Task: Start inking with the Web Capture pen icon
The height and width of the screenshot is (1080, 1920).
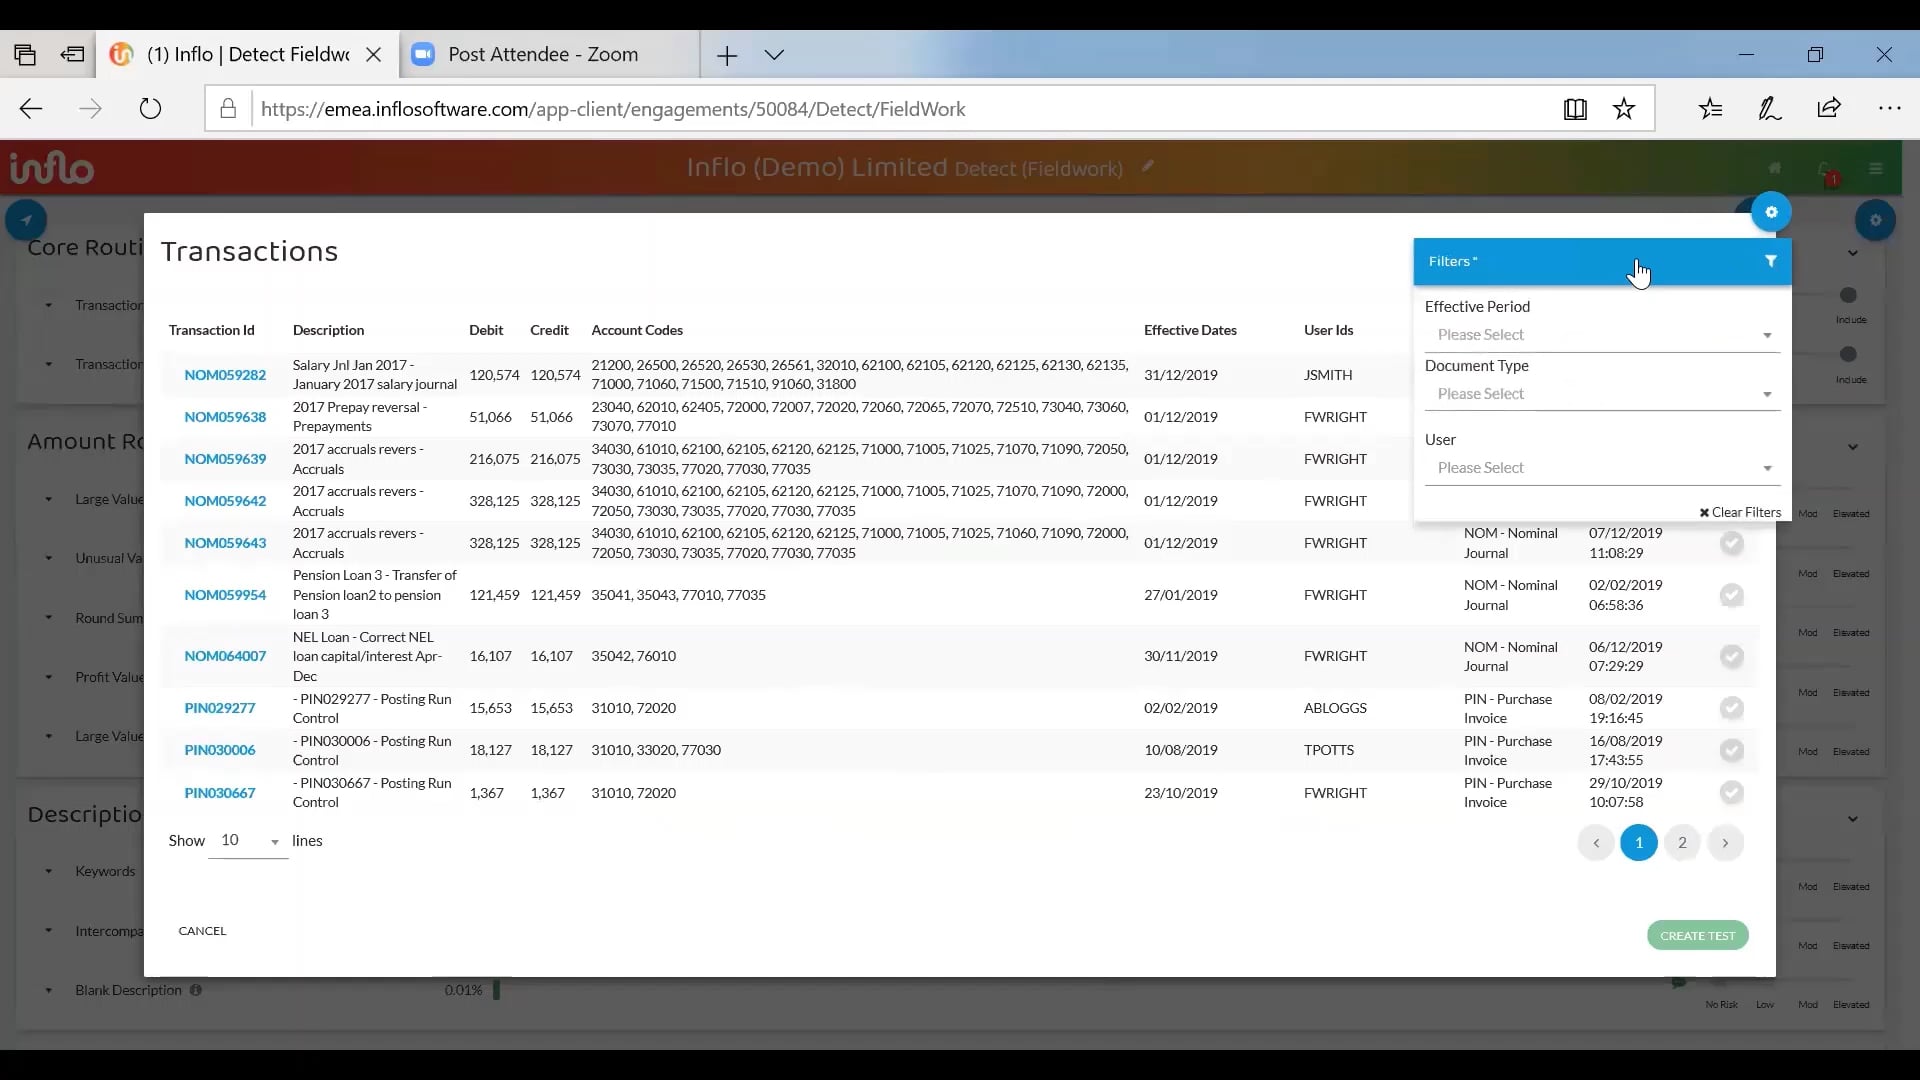Action: pyautogui.click(x=1771, y=109)
